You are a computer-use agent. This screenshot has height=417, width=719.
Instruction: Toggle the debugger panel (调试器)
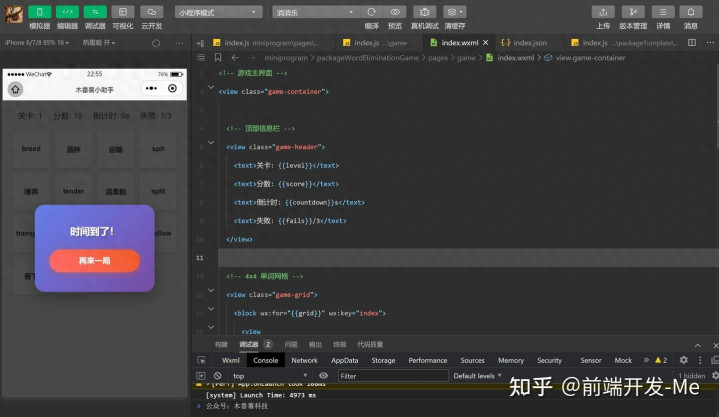point(95,11)
